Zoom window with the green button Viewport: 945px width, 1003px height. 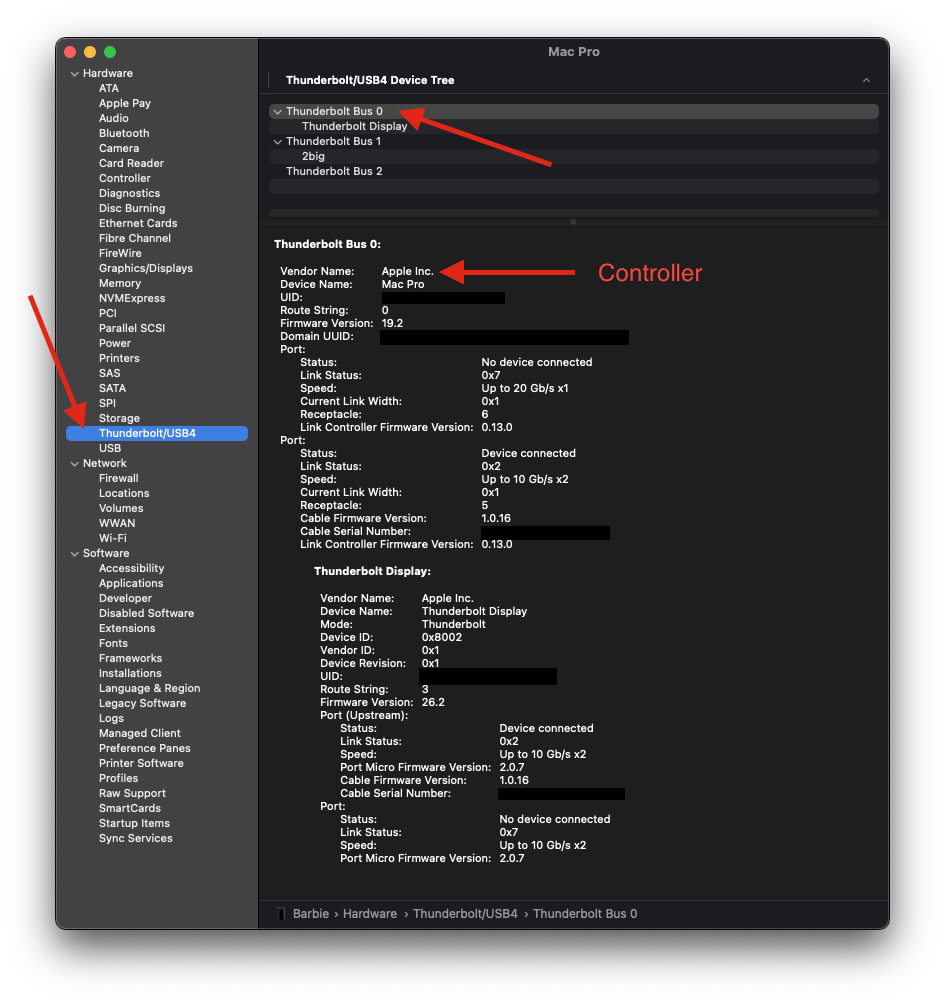(110, 52)
